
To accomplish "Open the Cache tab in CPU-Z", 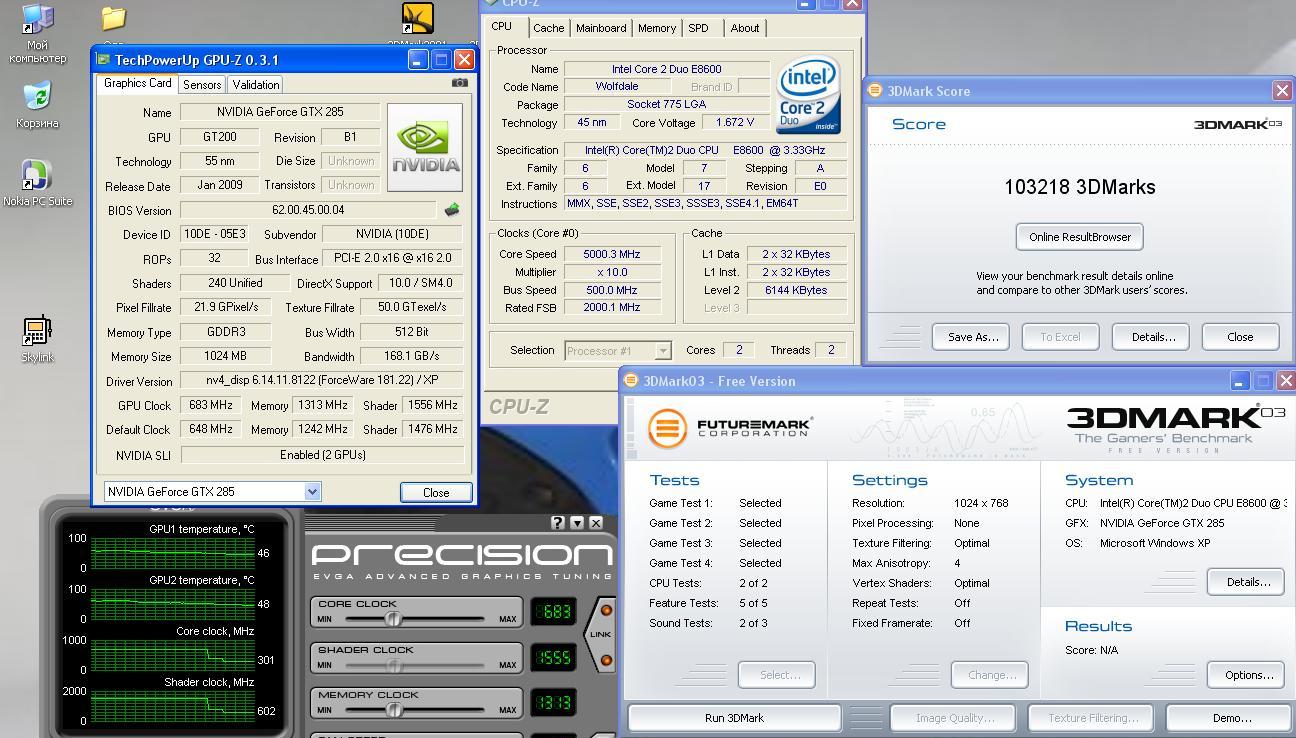I will coord(548,28).
